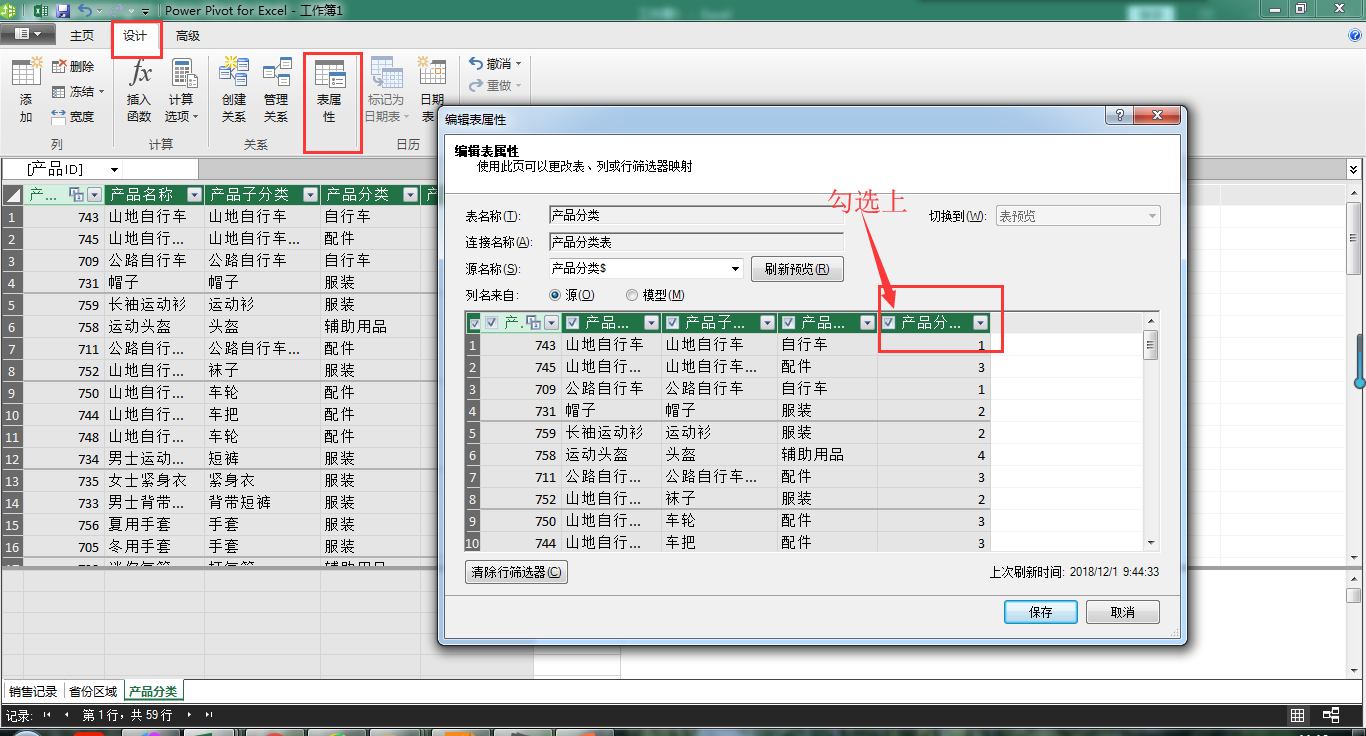
Task: Click the 刷新预览(R) button
Action: point(797,269)
